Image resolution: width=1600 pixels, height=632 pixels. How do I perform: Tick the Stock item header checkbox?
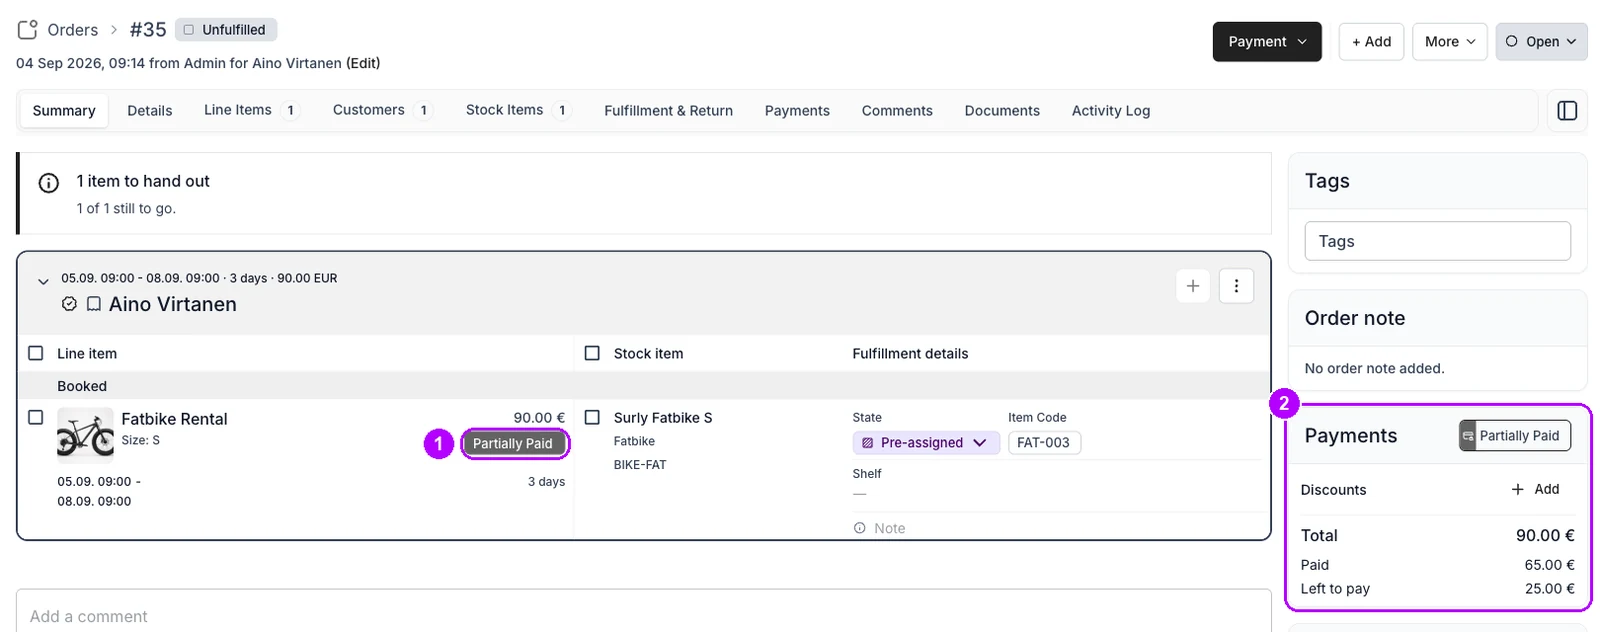(x=592, y=353)
